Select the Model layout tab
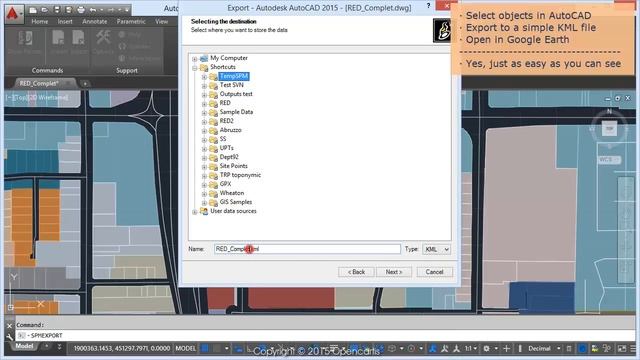Viewport: 640px width, 360px height. click(x=24, y=346)
